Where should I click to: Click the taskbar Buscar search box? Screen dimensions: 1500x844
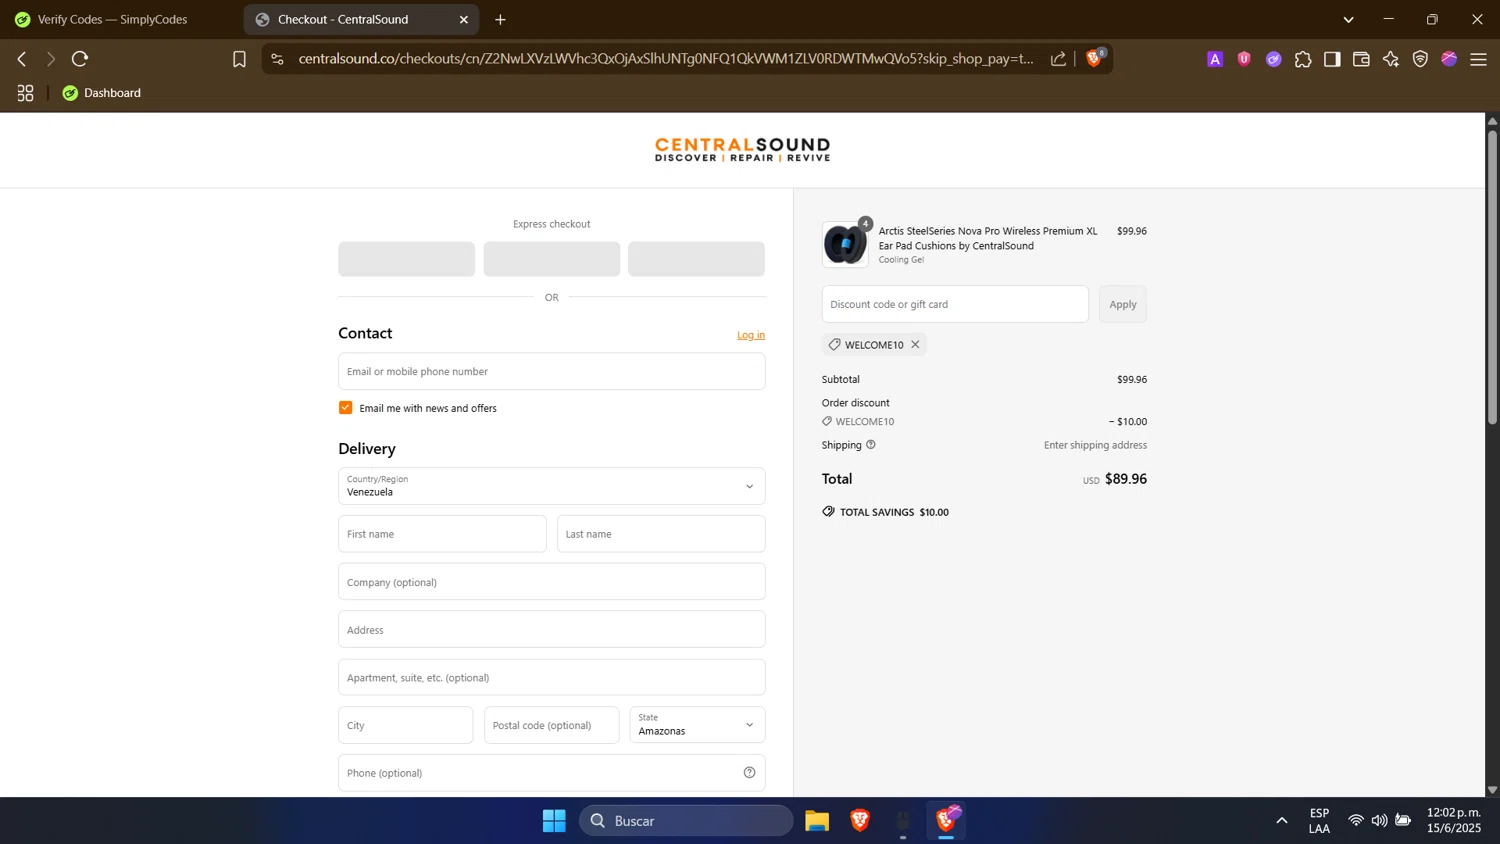(x=686, y=821)
